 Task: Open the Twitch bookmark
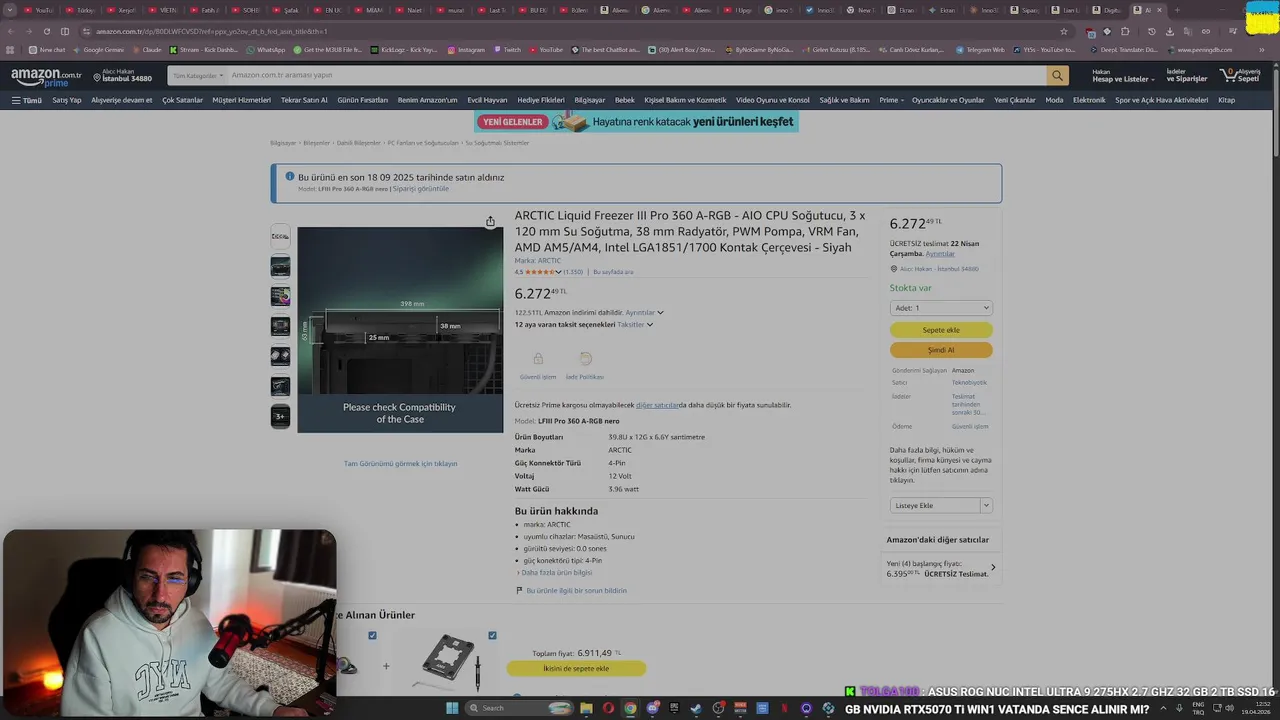(507, 49)
